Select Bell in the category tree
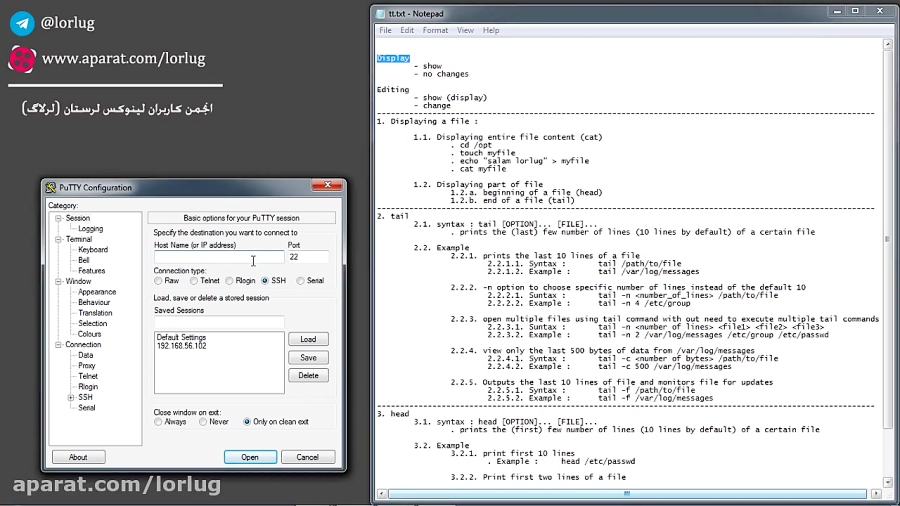This screenshot has width=900, height=506. coord(84,260)
